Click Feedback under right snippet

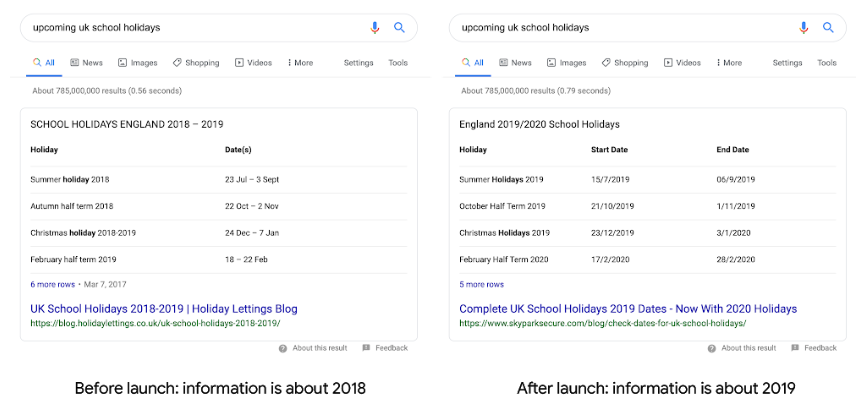point(814,348)
